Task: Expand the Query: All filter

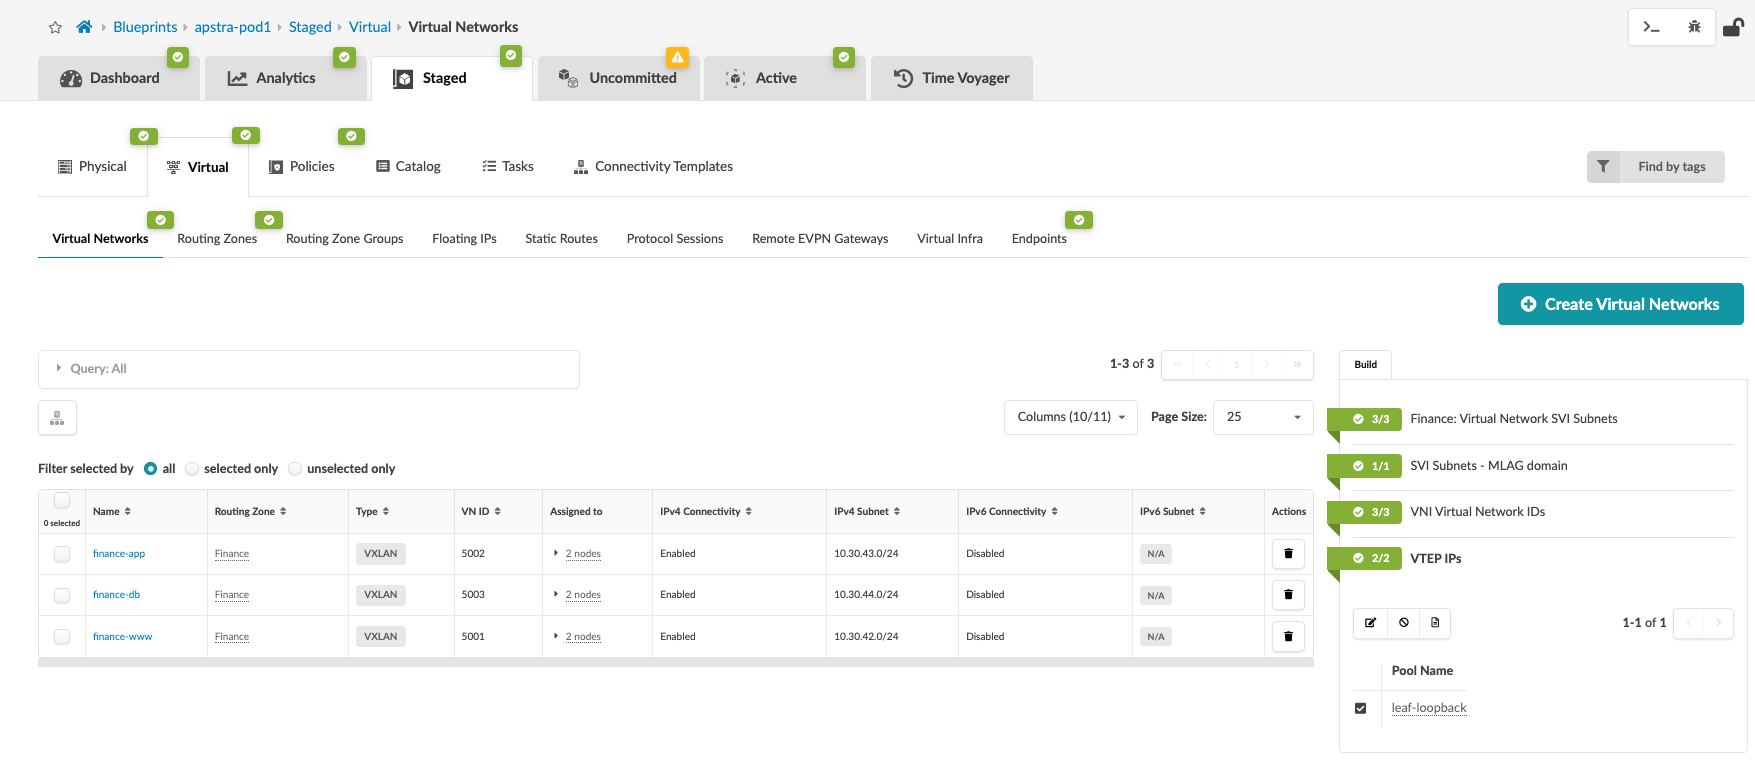Action: [x=309, y=369]
